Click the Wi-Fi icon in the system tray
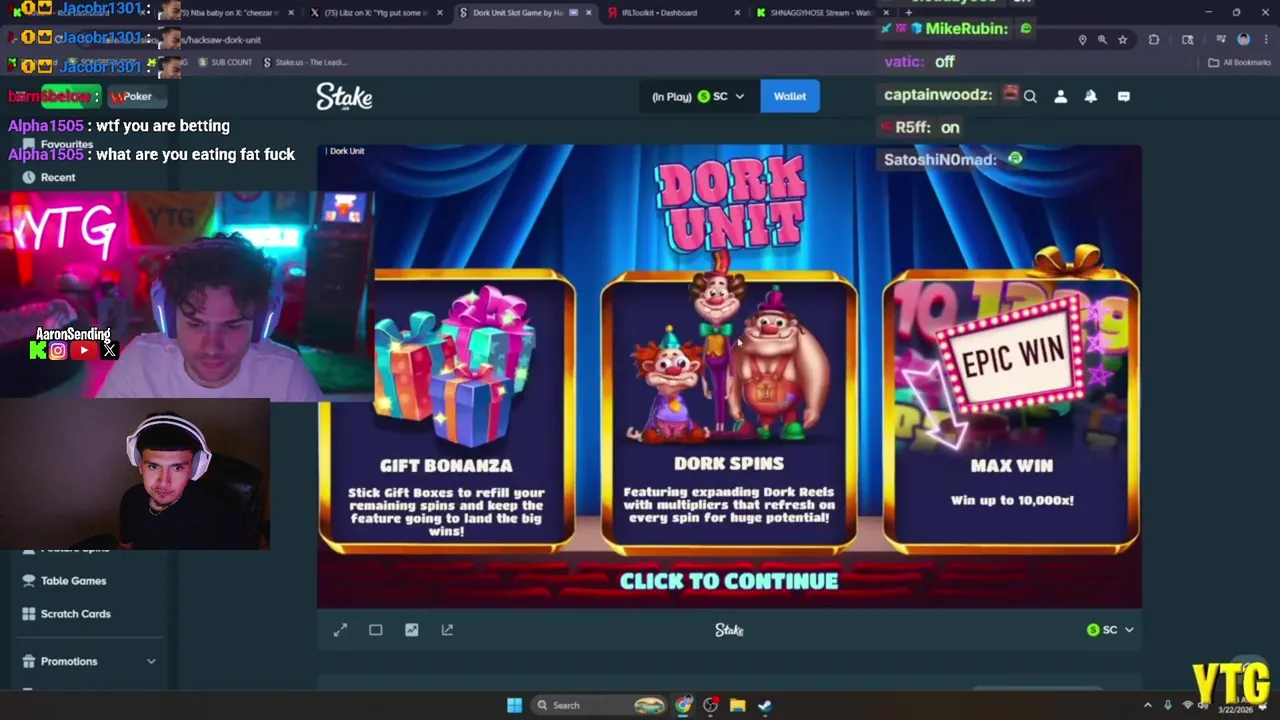Viewport: 1280px width, 720px height. tap(1187, 705)
